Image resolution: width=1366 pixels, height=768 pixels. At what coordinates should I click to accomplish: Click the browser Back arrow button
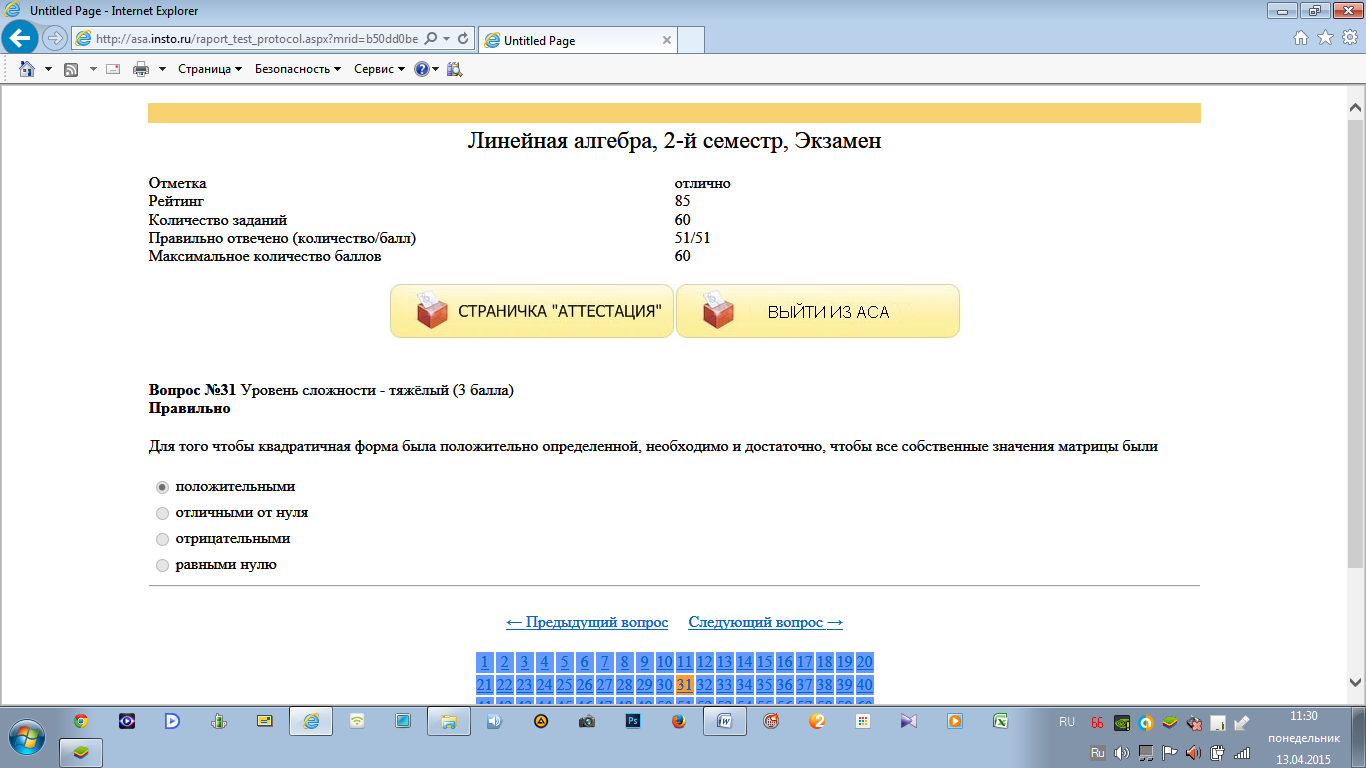21,38
